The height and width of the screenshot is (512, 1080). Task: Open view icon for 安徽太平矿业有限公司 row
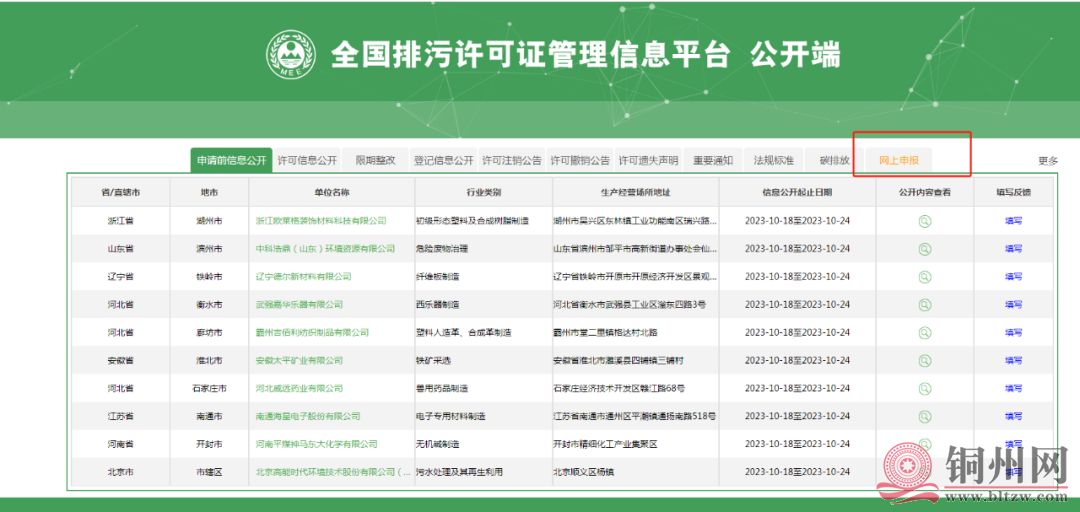924,360
